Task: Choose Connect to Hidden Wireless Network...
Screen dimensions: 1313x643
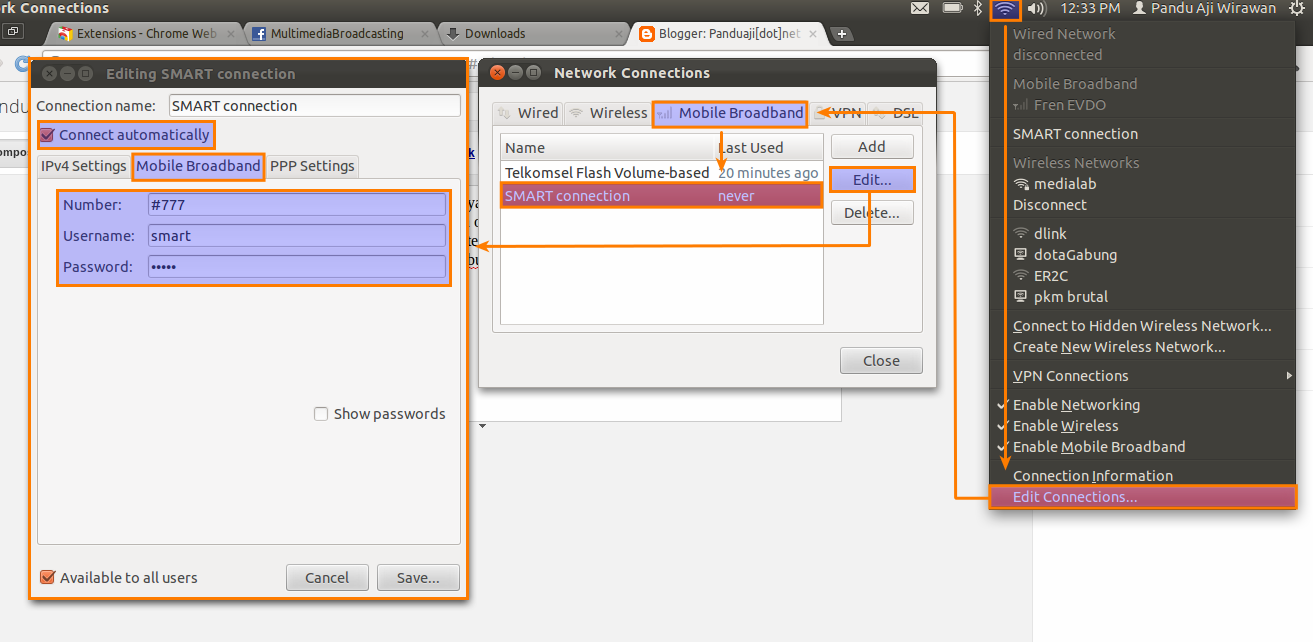Action: (1142, 326)
